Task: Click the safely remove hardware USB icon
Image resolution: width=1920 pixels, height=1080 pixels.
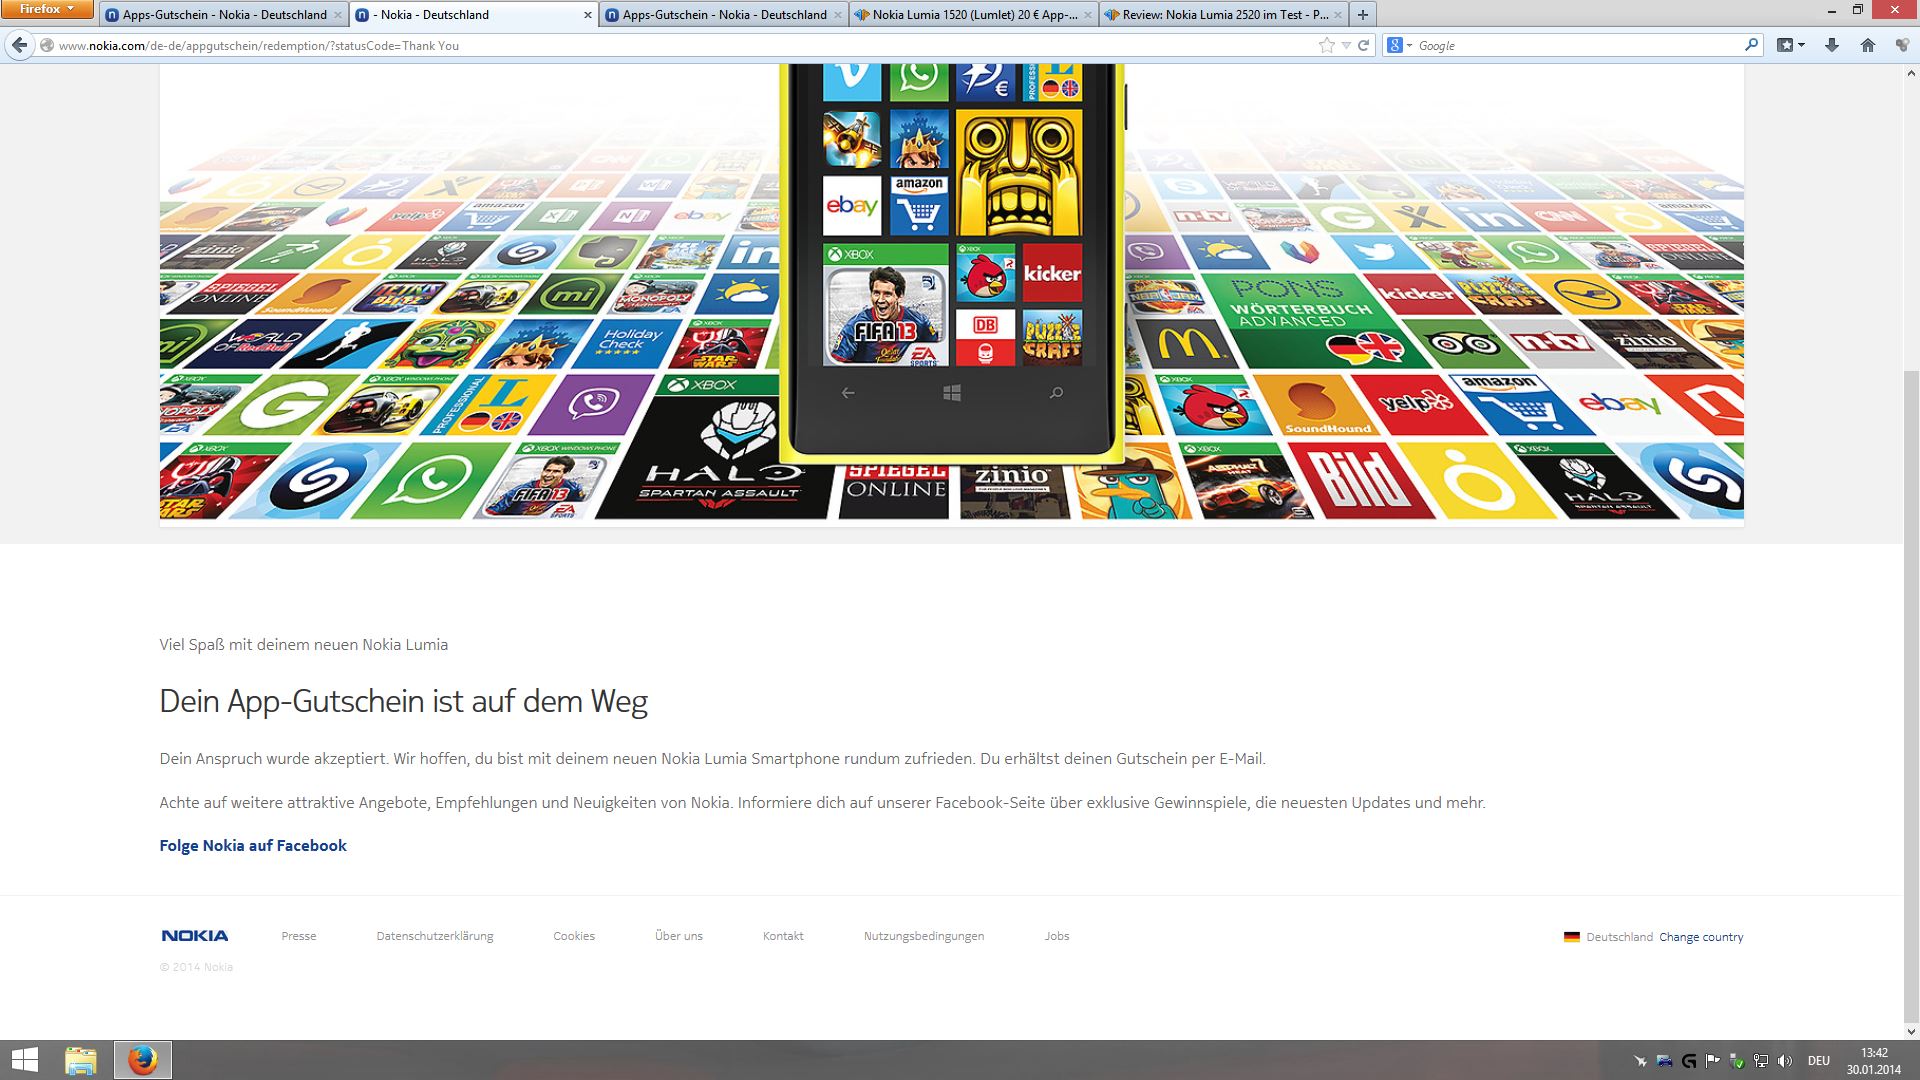Action: (x=1737, y=1061)
